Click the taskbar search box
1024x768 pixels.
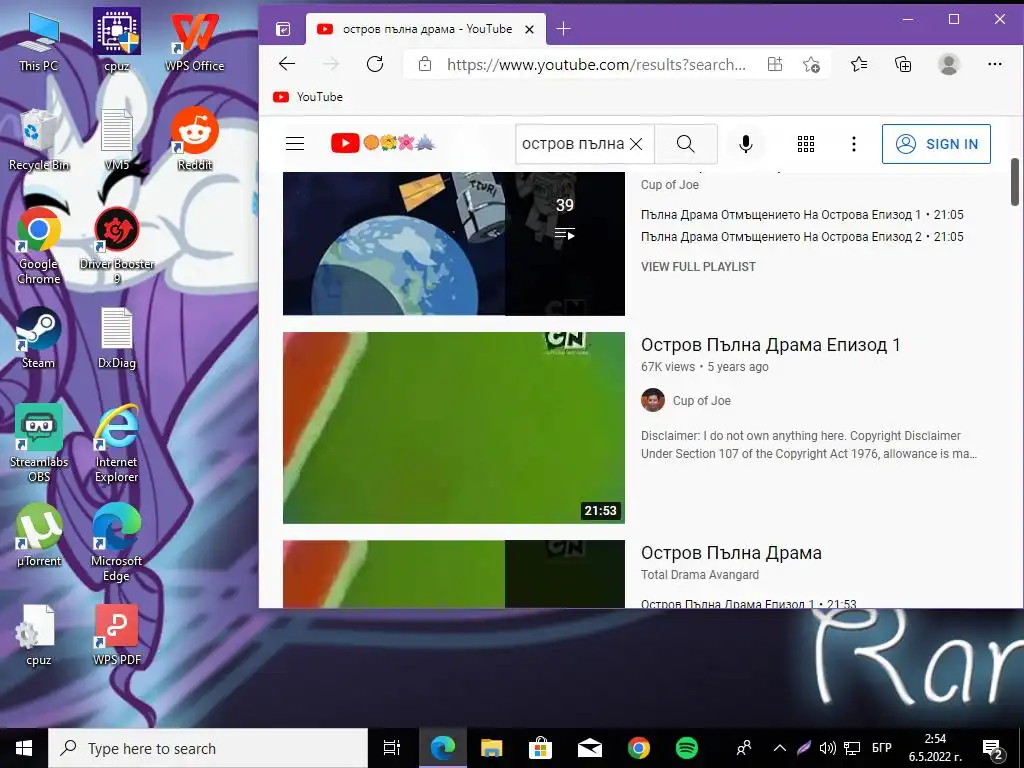[x=208, y=748]
